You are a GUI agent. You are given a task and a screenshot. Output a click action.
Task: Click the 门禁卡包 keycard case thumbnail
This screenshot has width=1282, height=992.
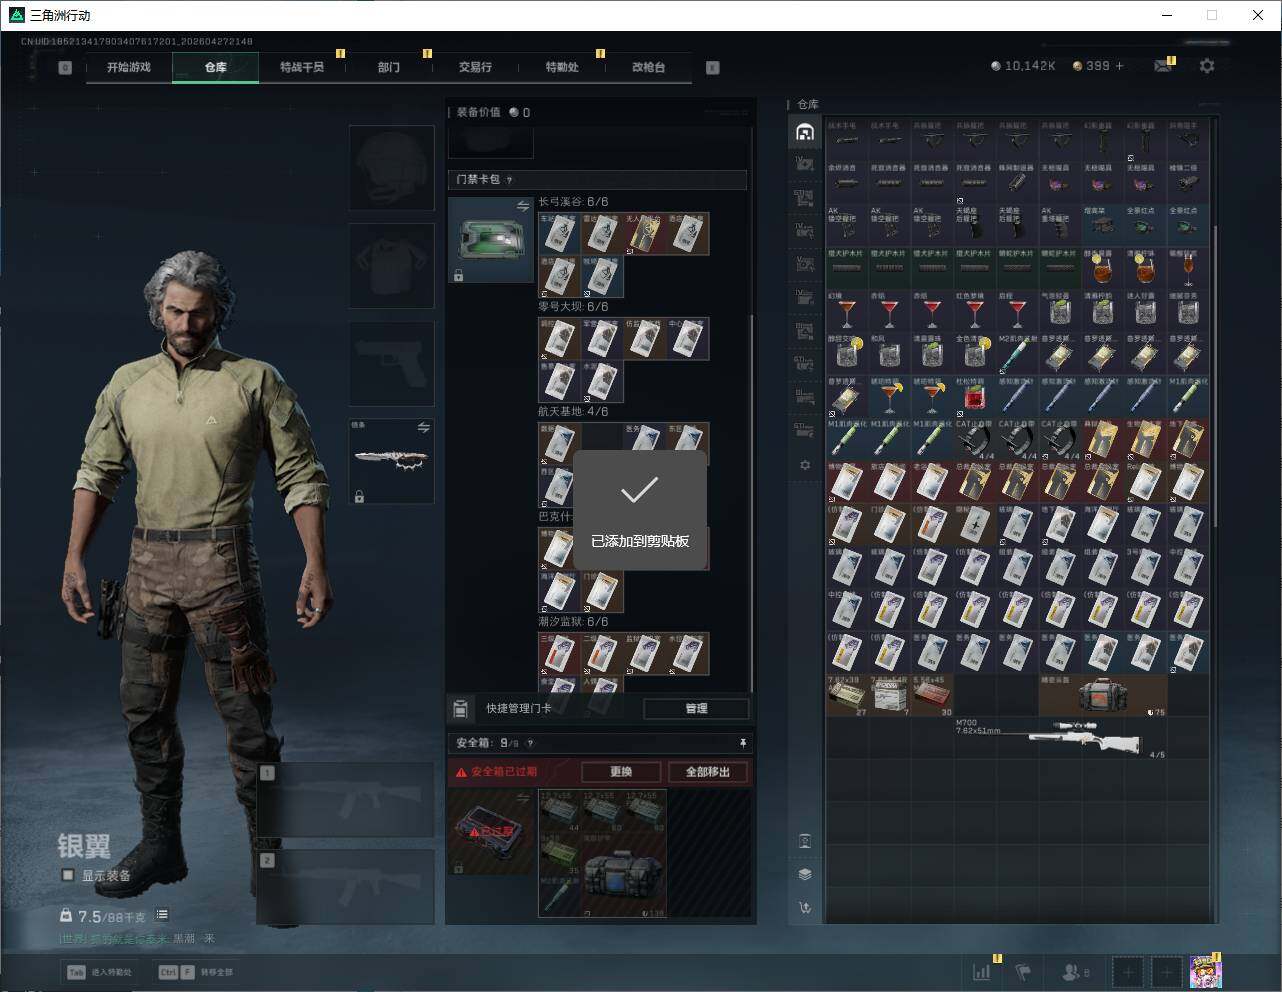pyautogui.click(x=490, y=240)
